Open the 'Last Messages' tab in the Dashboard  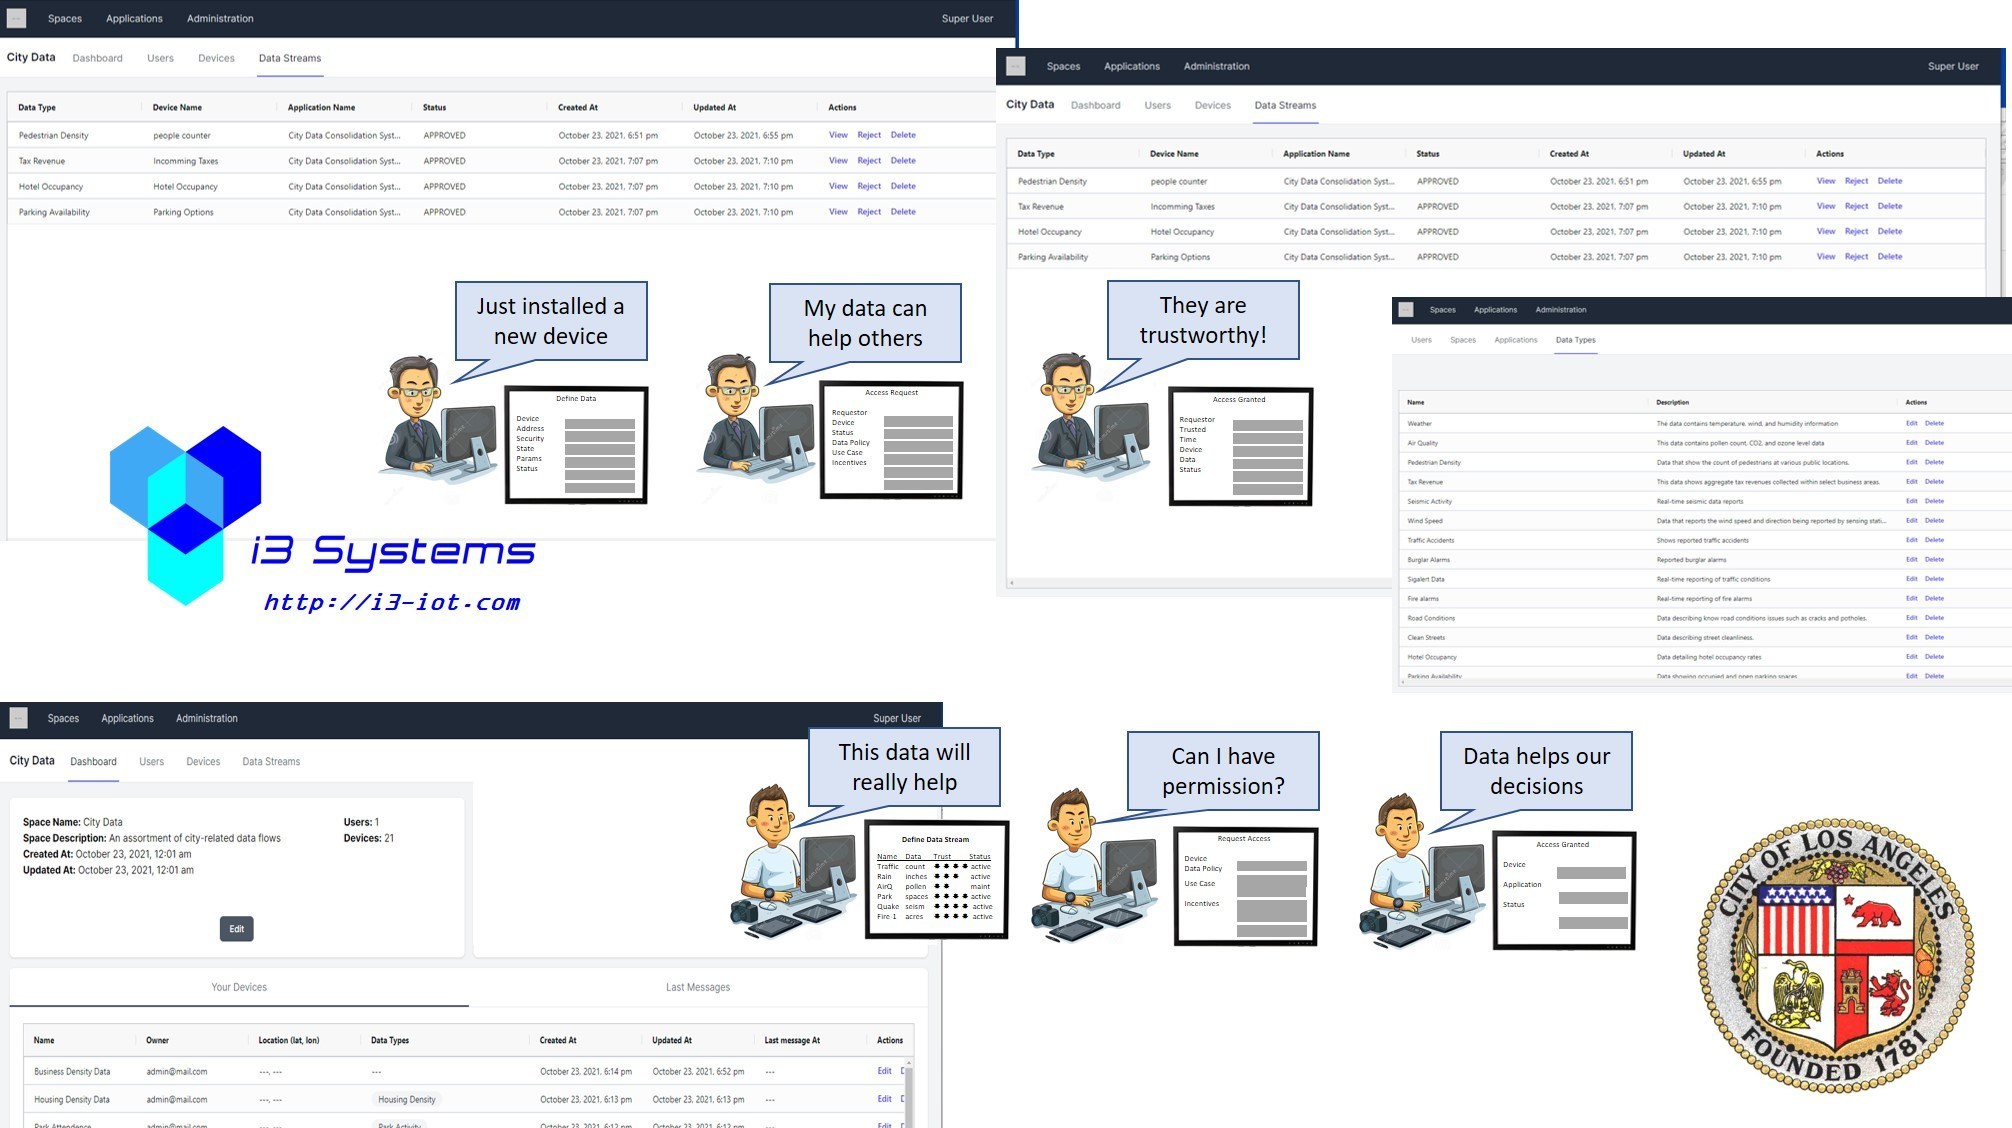[x=698, y=987]
